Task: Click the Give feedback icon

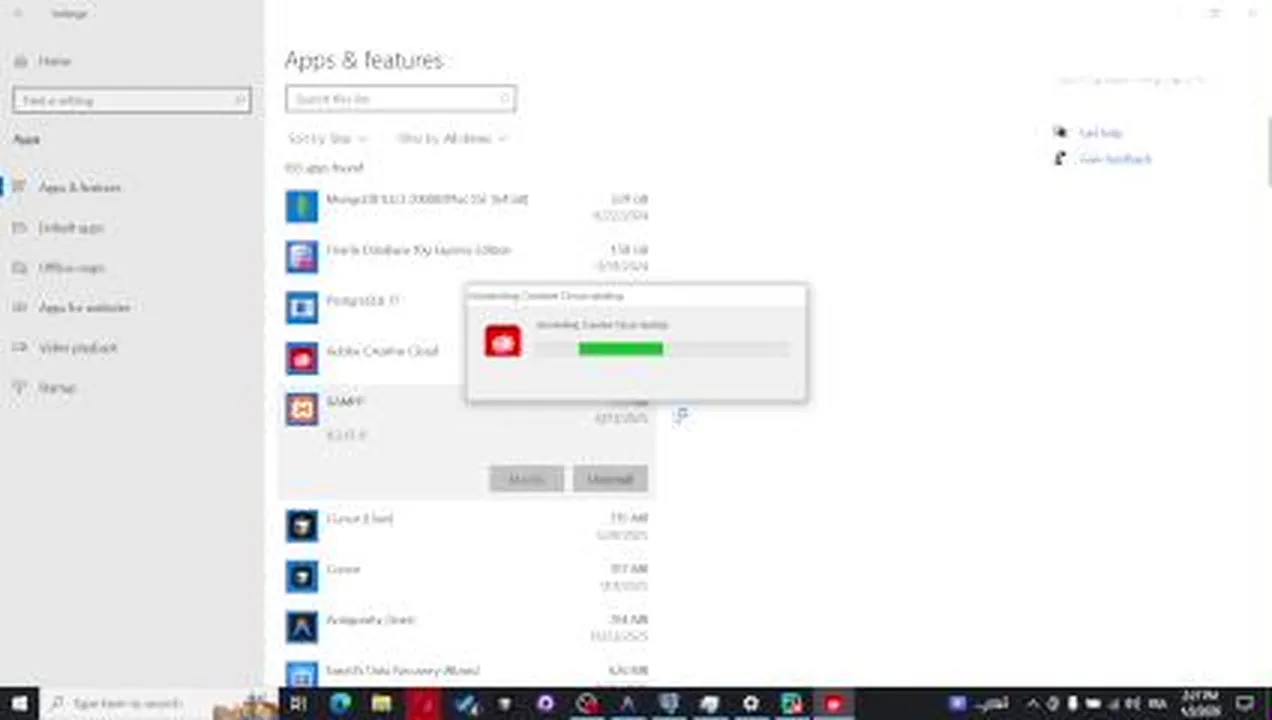Action: (1060, 158)
